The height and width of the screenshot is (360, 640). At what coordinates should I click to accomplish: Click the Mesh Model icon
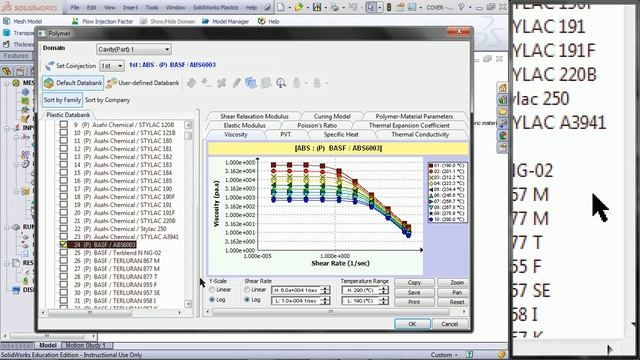click(7, 21)
